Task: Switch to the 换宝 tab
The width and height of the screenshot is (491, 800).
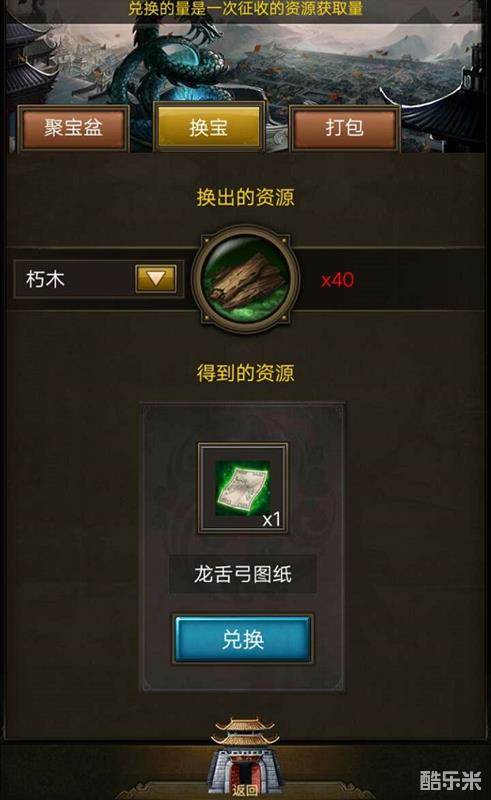Action: (209, 127)
